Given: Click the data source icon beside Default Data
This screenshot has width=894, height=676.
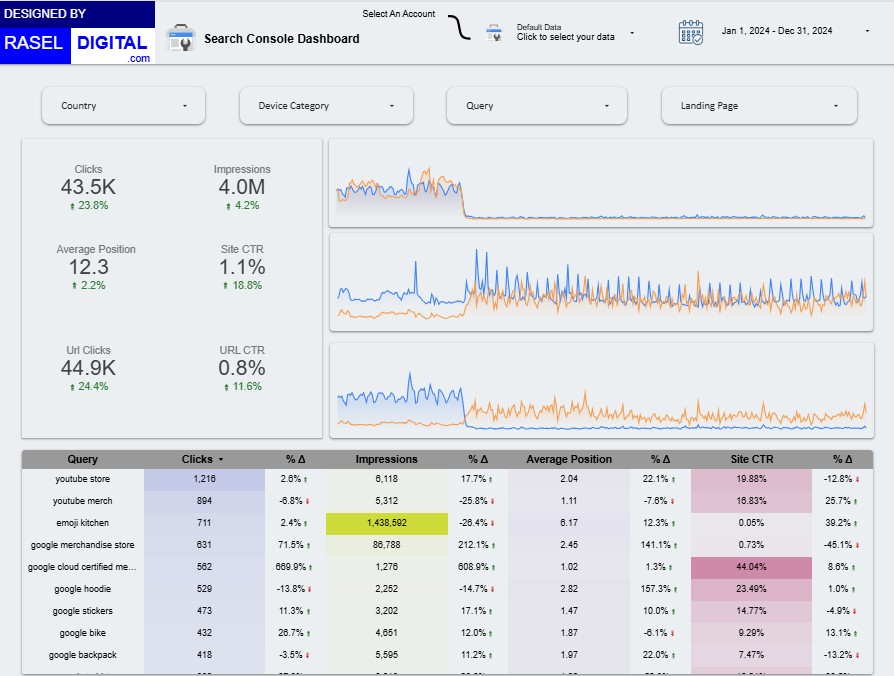Looking at the screenshot, I should [x=494, y=33].
